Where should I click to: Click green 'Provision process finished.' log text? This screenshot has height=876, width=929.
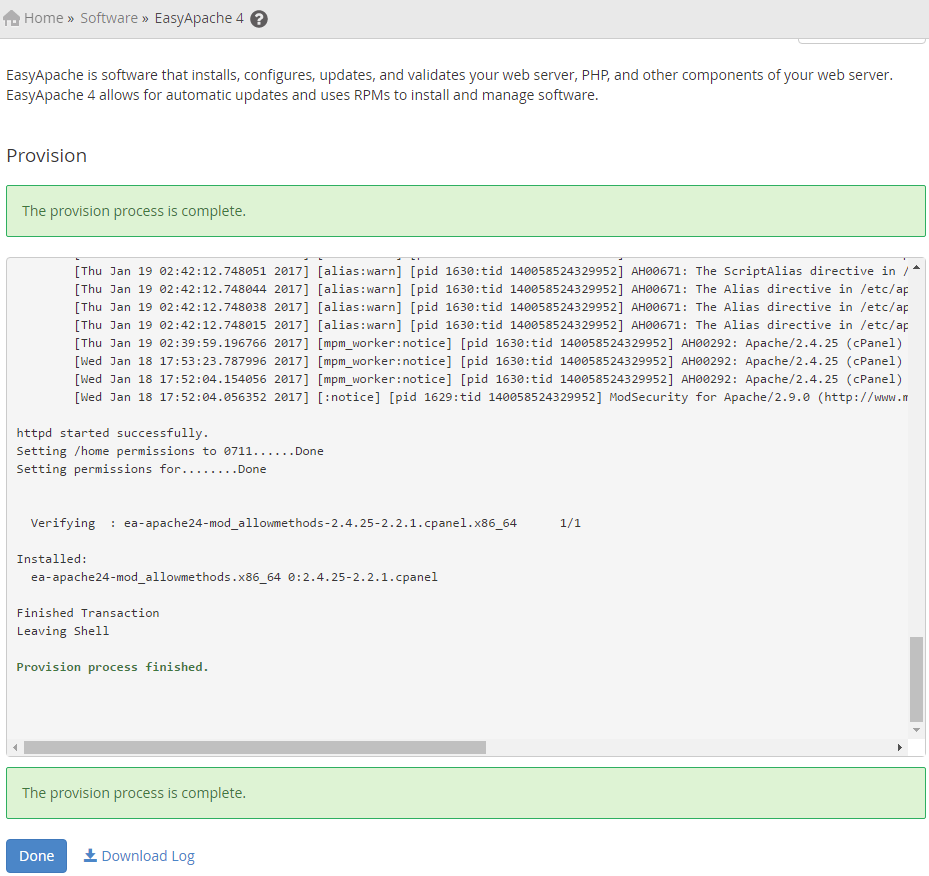(x=113, y=667)
